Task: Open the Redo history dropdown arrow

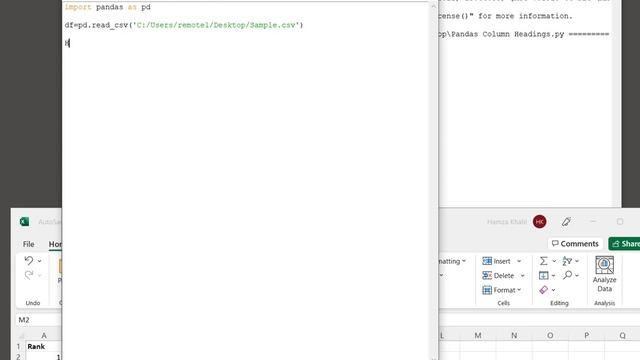Action: click(x=40, y=276)
